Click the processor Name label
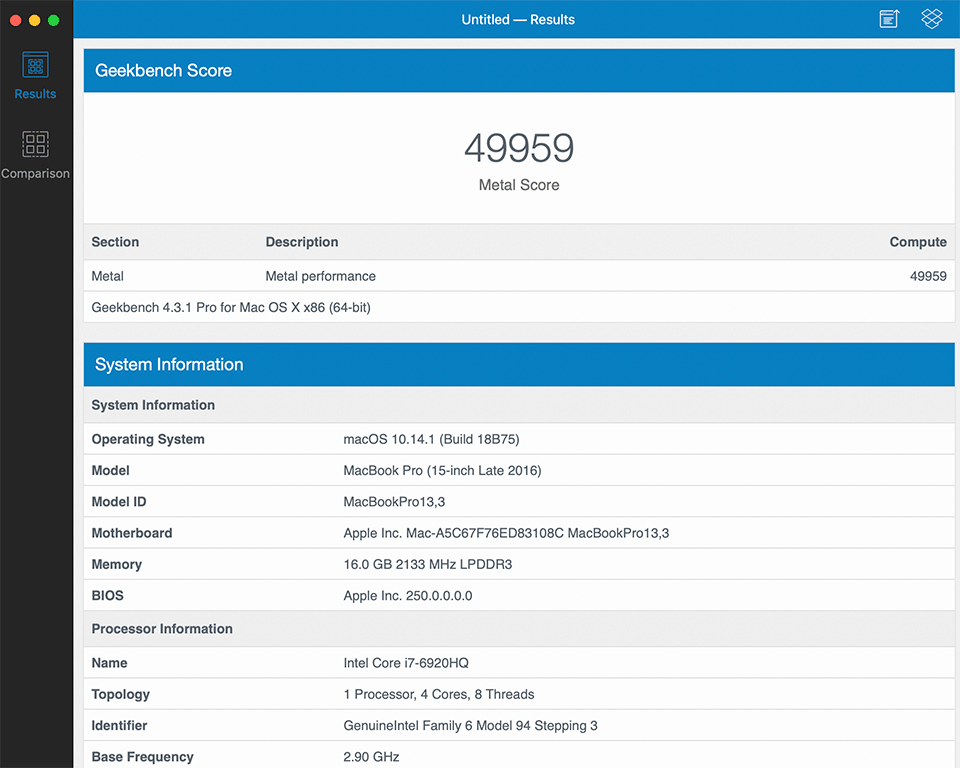 point(110,663)
